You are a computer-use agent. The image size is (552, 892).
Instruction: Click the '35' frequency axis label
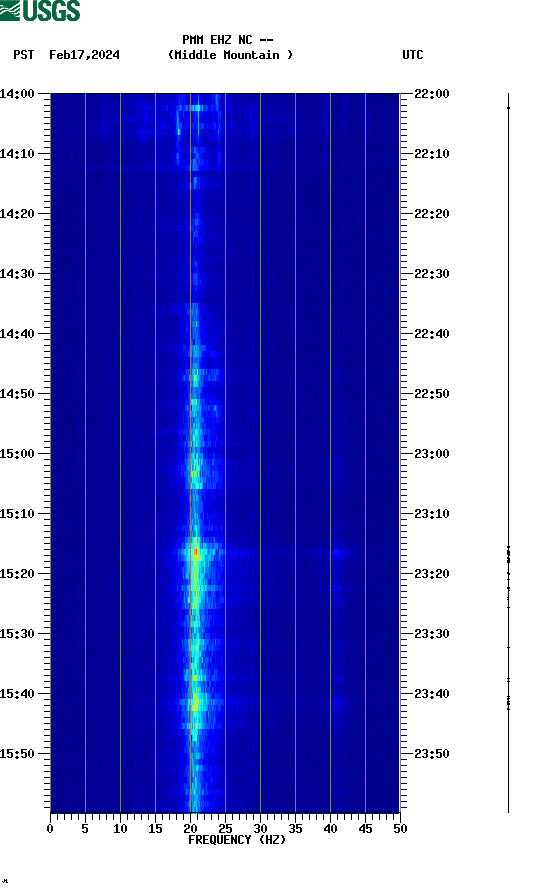[295, 829]
